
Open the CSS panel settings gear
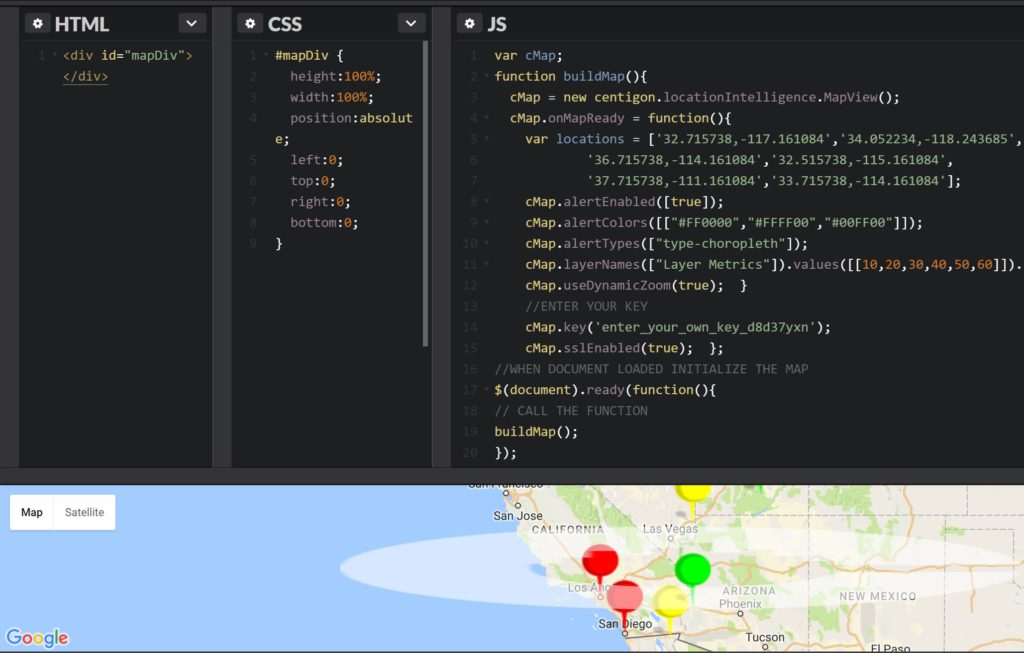pos(248,22)
